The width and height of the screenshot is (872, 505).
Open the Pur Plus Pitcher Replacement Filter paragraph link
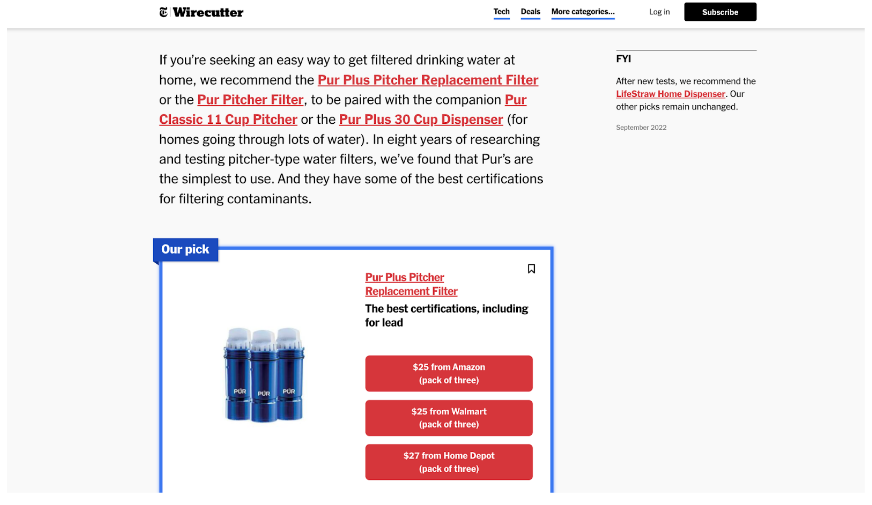pyautogui.click(x=428, y=80)
